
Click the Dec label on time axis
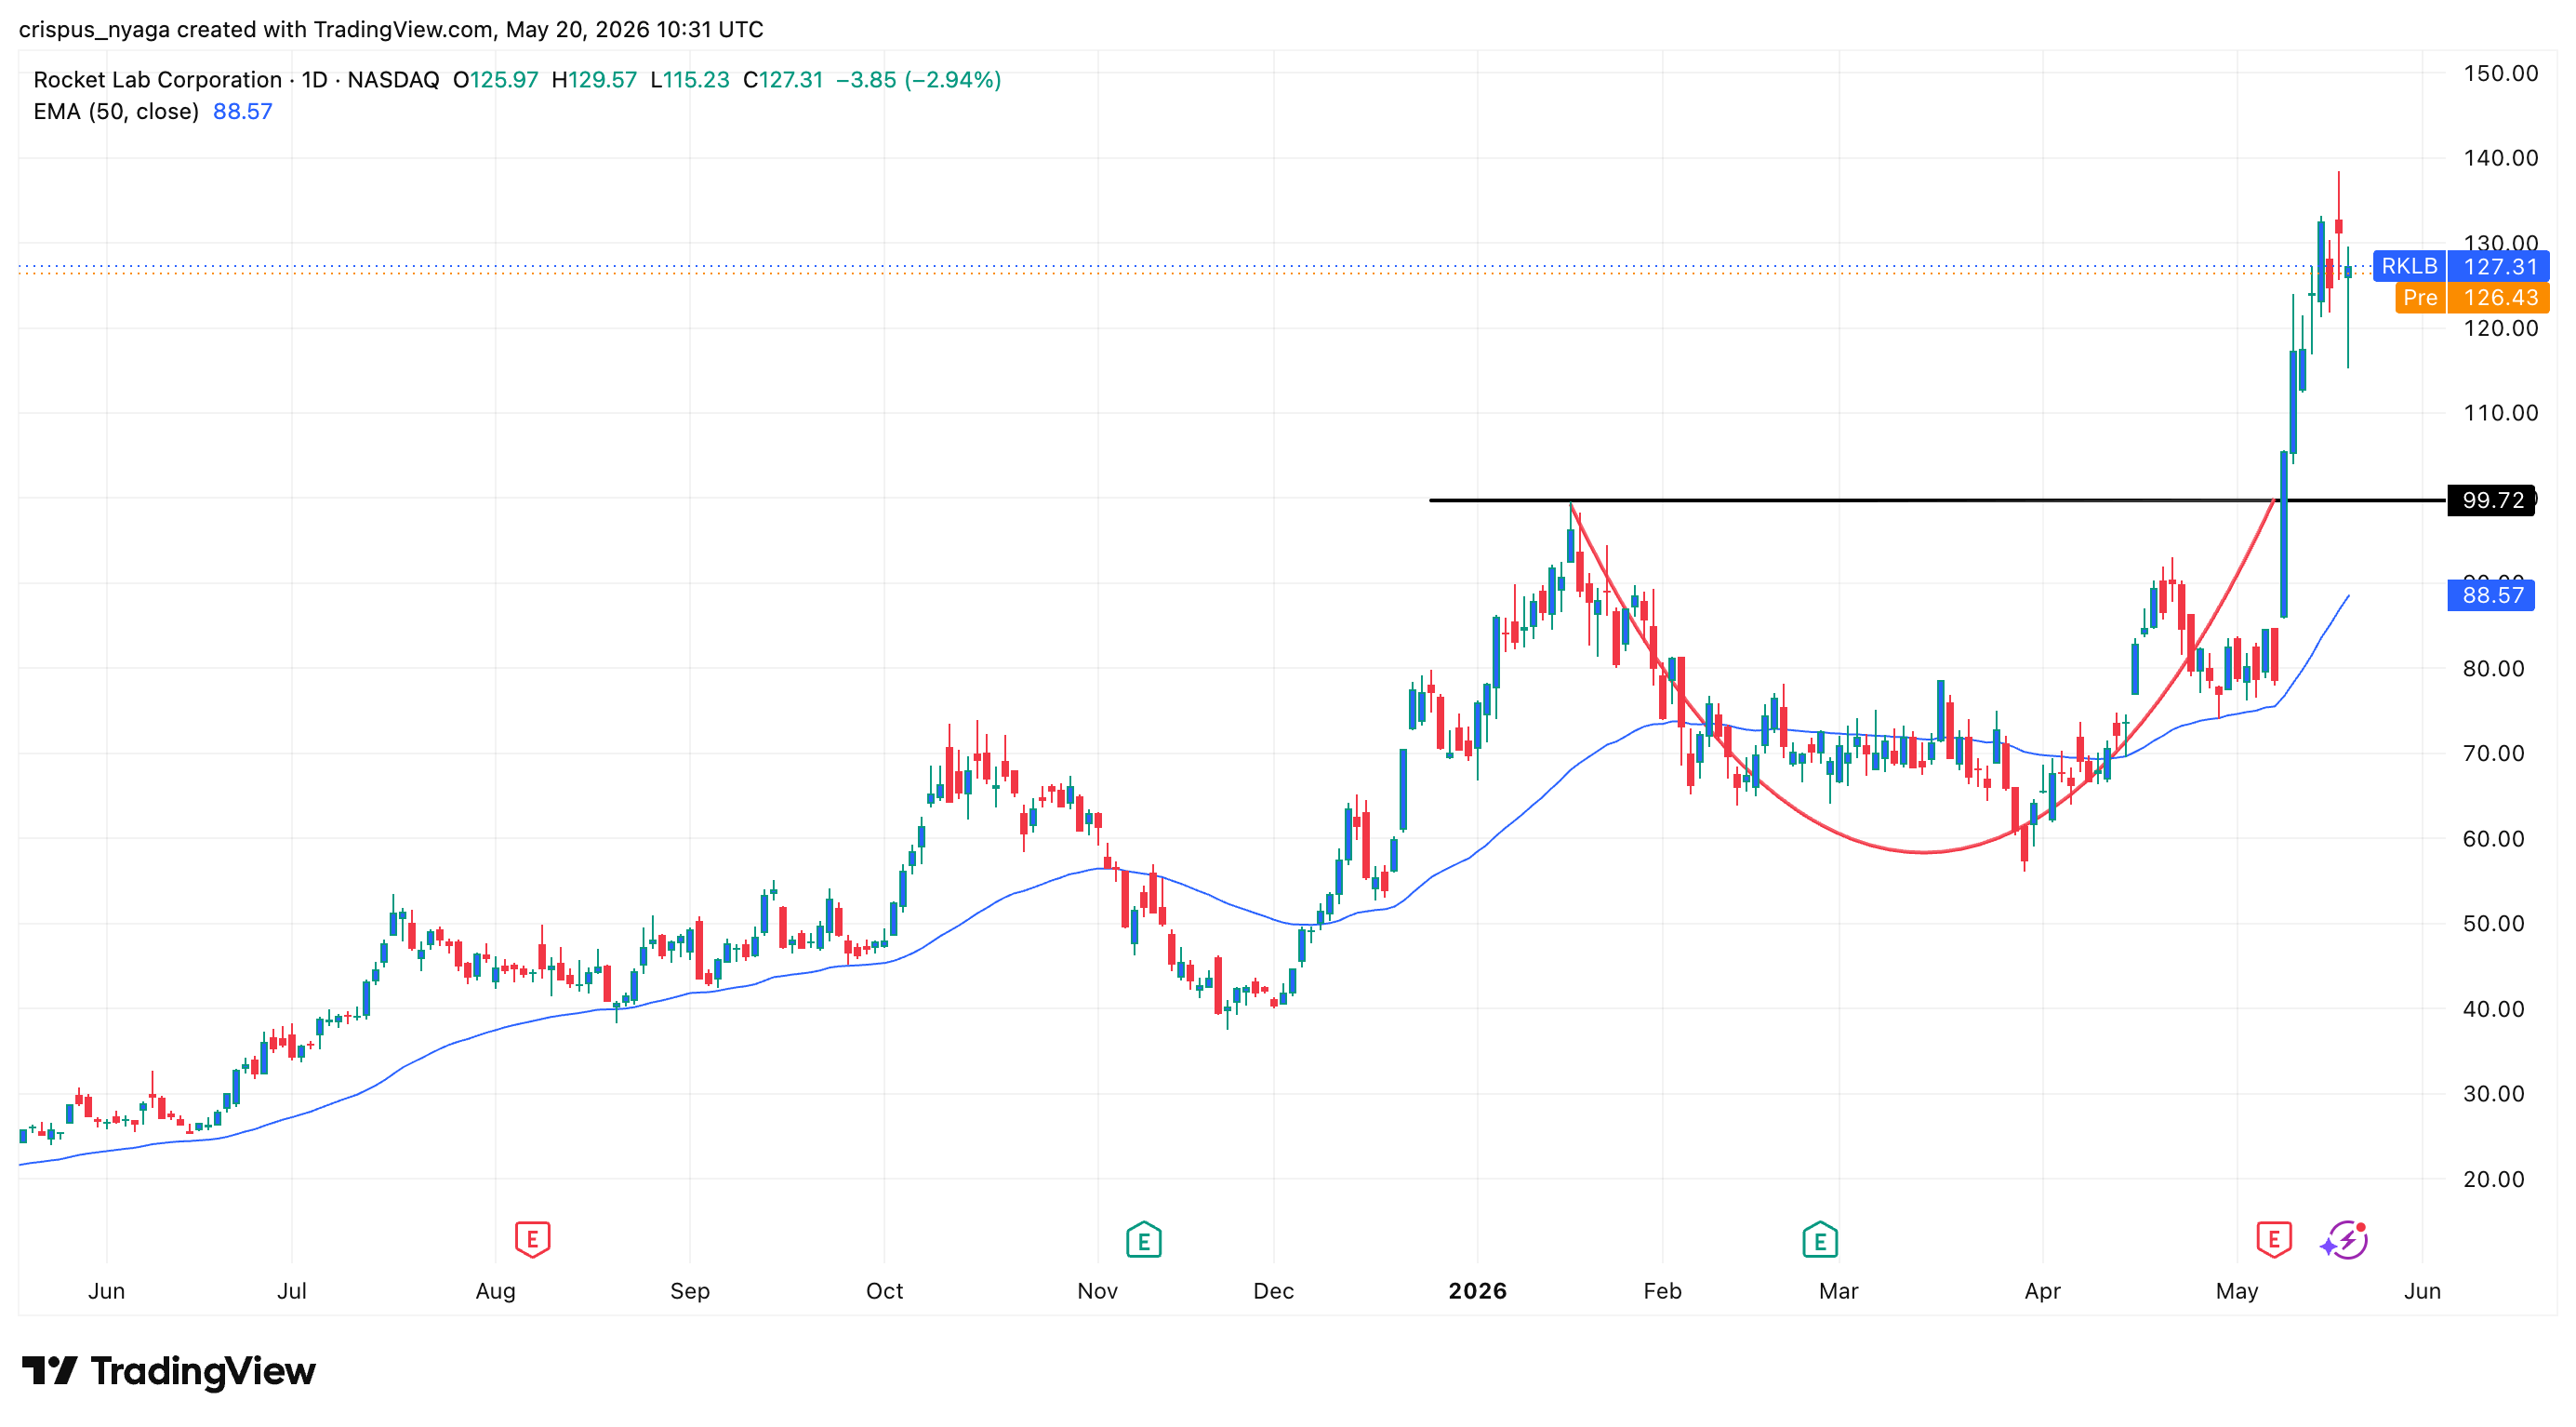(x=1273, y=1291)
